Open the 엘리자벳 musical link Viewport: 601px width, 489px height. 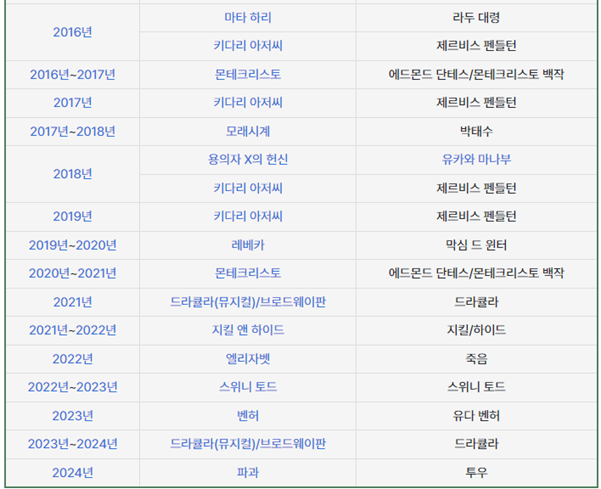[248, 359]
